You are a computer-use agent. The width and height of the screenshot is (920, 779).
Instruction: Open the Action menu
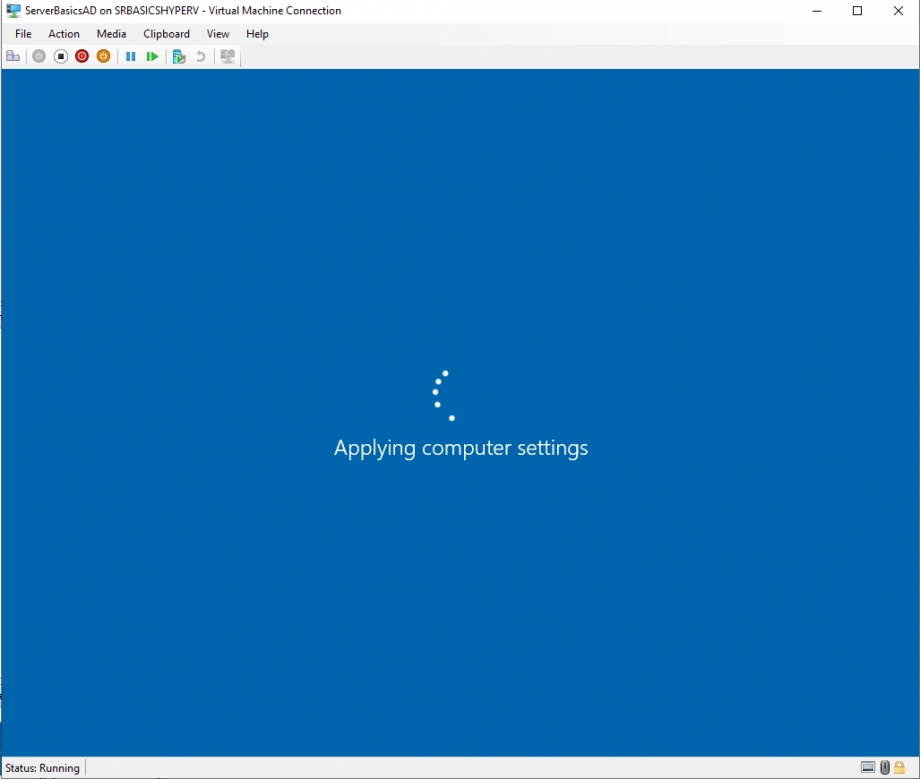(63, 33)
